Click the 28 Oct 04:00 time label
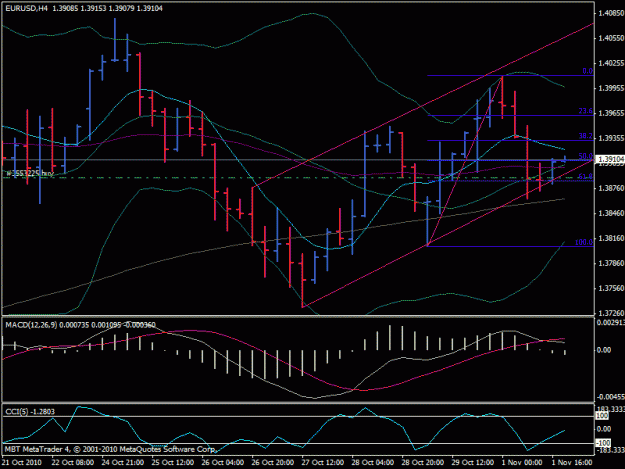 pos(372,463)
